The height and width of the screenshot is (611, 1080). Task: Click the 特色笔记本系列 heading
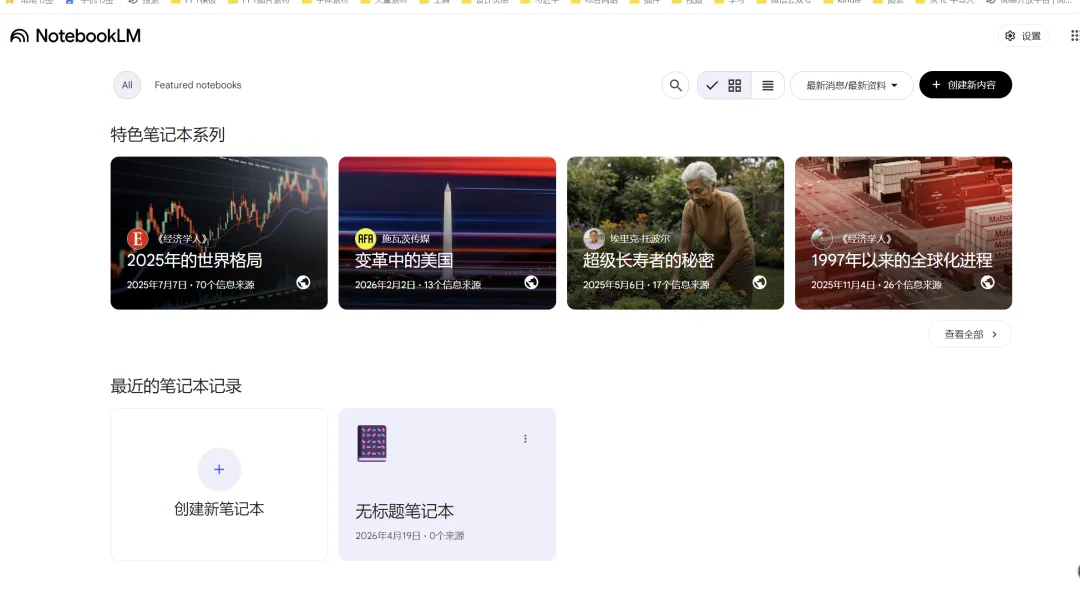coord(168,135)
